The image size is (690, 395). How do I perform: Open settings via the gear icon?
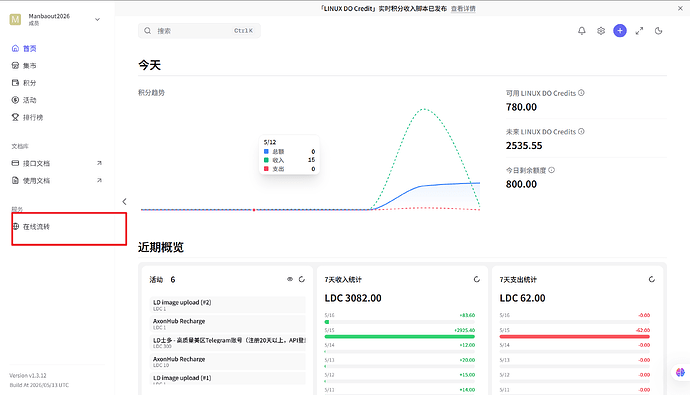601,31
